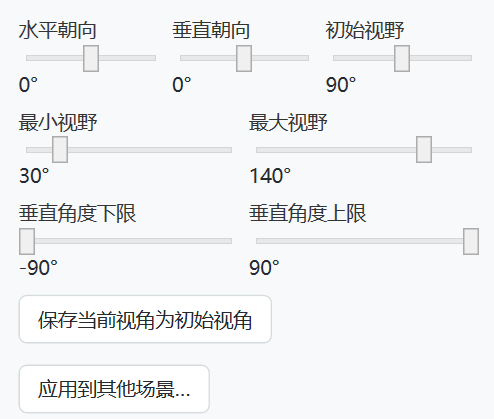The image size is (494, 419).
Task: Click 垂直角度上限 track left of the handle
Action: coord(359,241)
